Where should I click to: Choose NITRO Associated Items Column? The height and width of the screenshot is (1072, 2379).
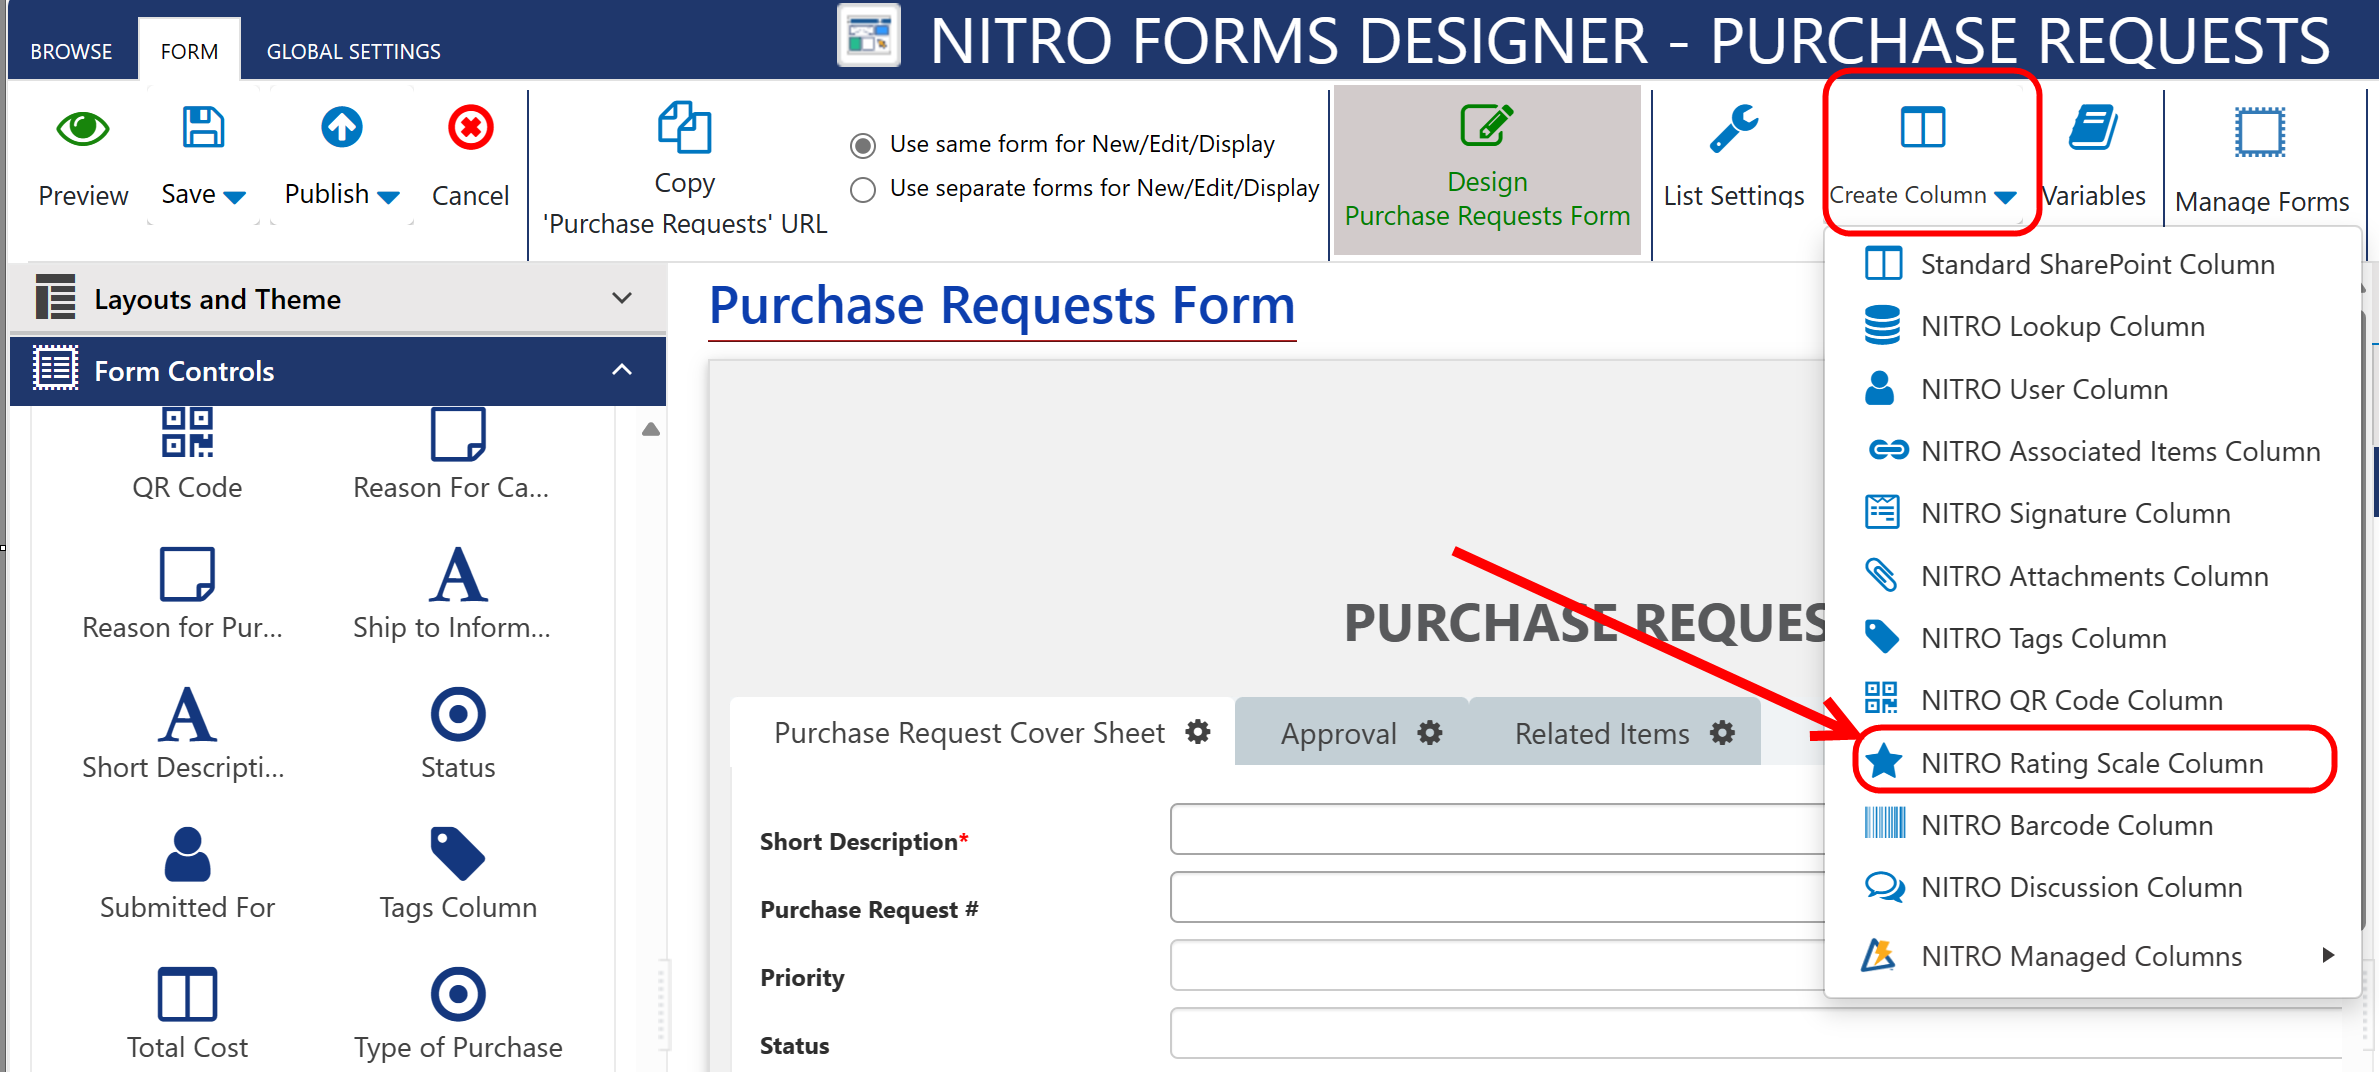2092,451
